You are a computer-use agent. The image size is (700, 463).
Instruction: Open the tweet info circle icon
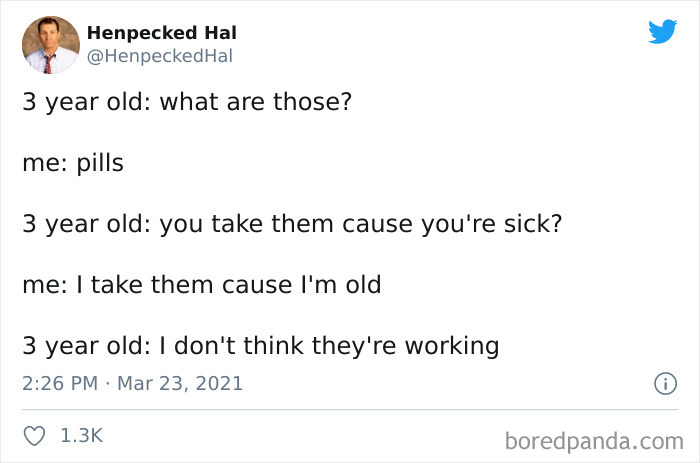coord(662,383)
